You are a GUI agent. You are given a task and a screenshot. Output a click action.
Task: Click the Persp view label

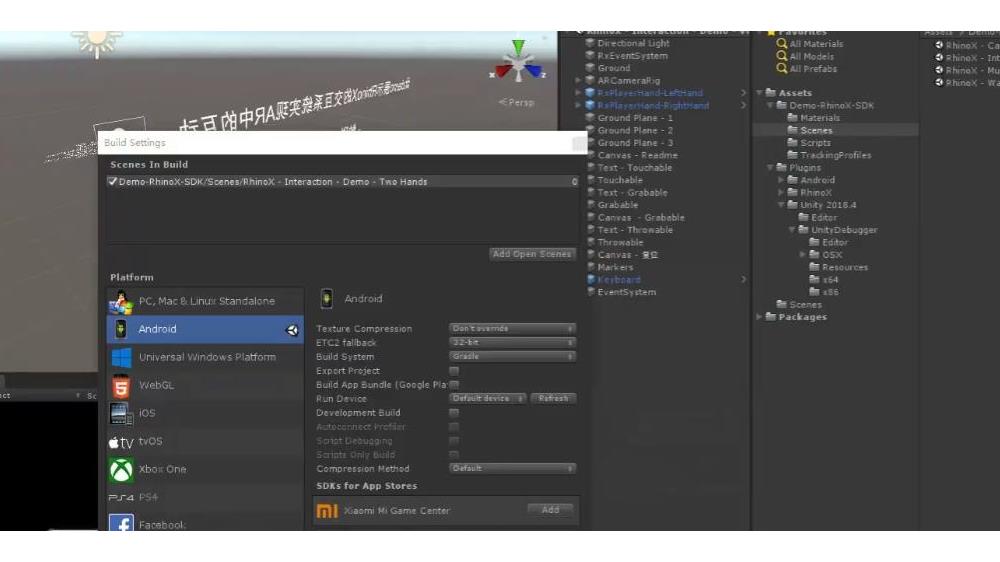point(517,102)
